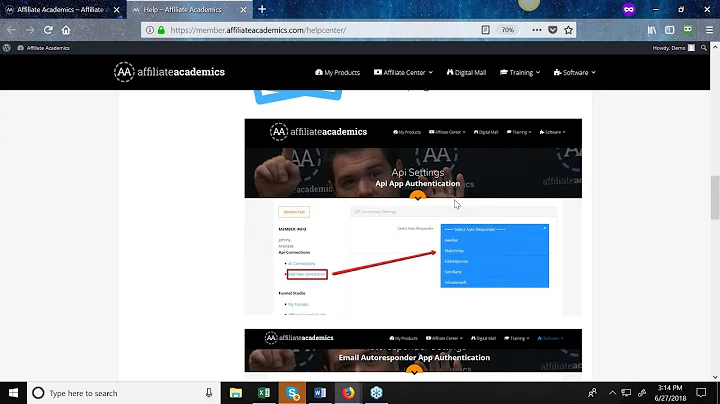Bookmark this page with star icon
Viewport: 720px width, 404px height.
coord(568,30)
